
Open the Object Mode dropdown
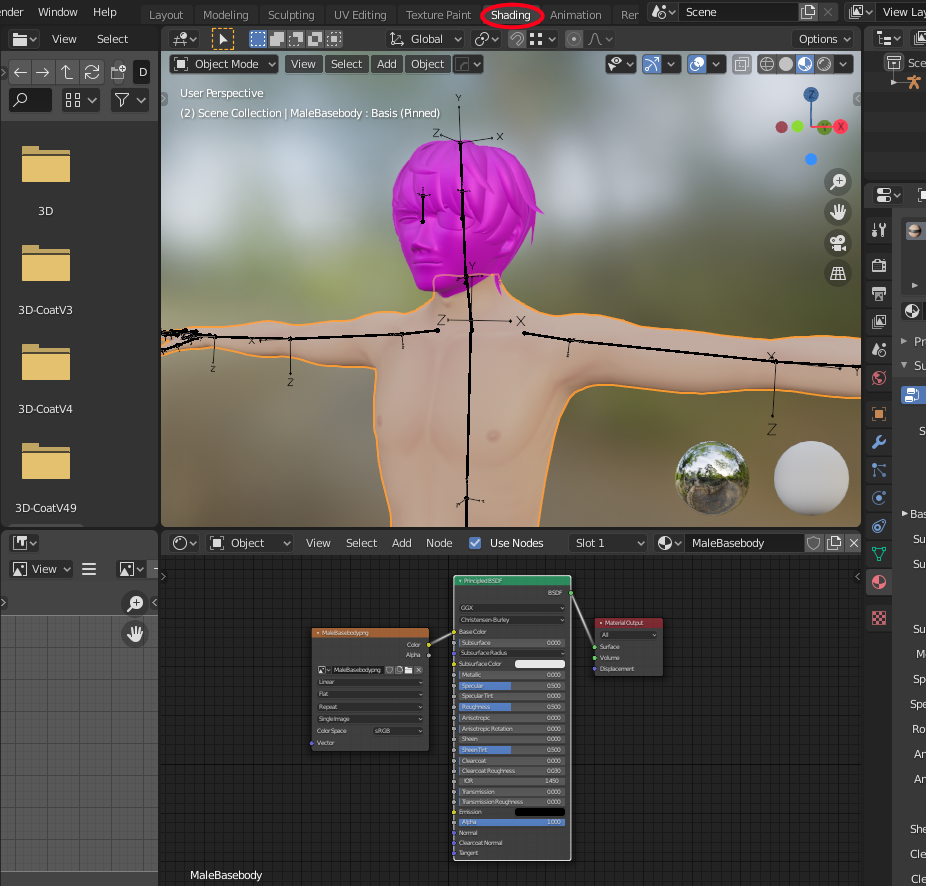tap(224, 64)
